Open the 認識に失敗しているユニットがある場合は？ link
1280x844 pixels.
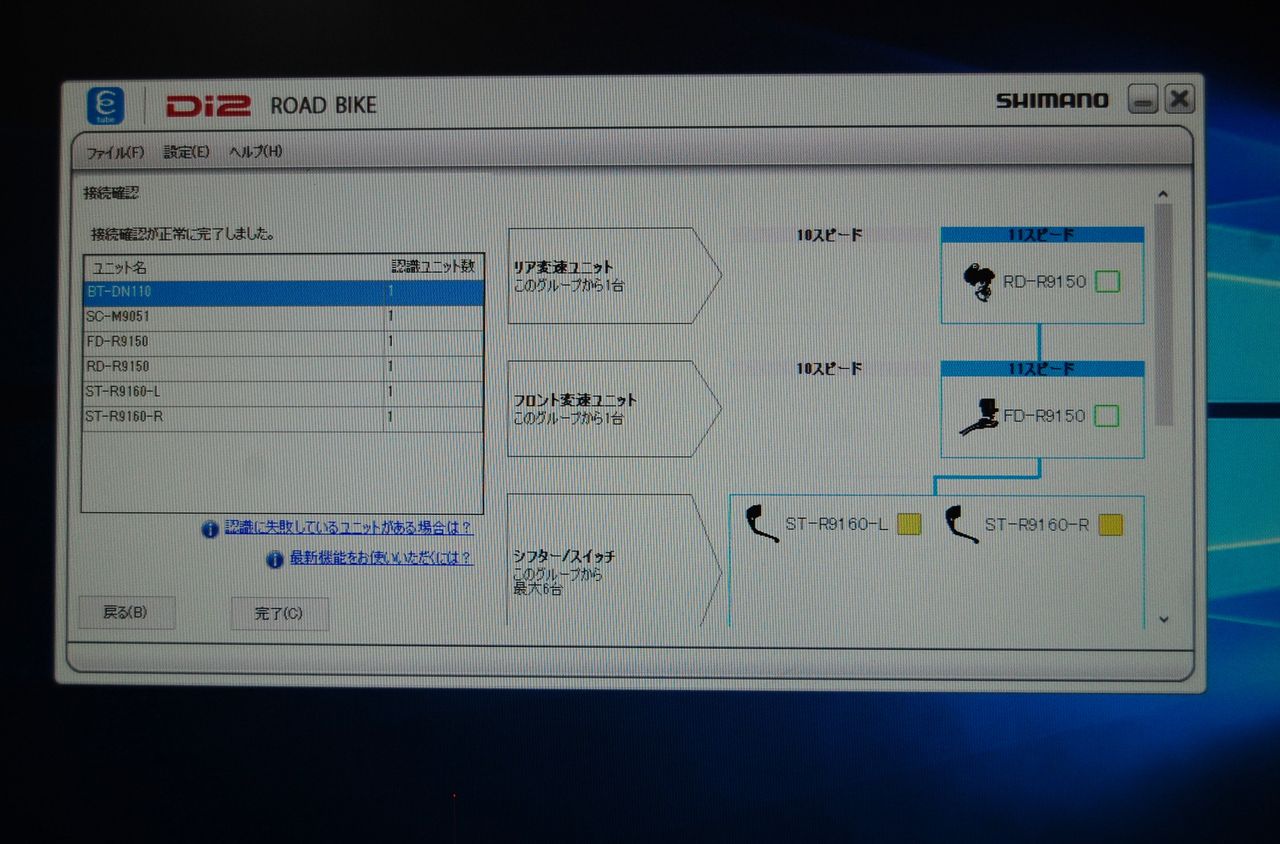[x=349, y=527]
